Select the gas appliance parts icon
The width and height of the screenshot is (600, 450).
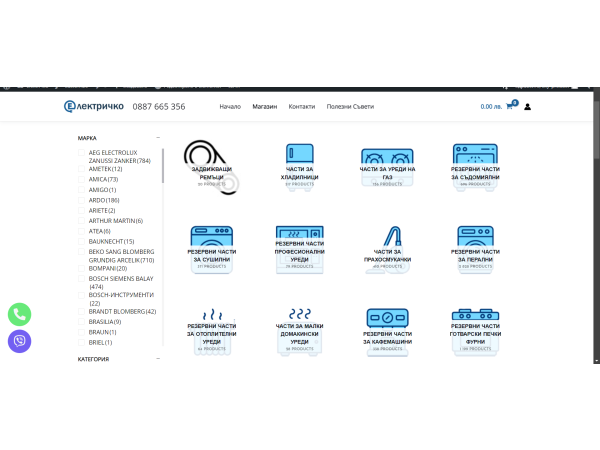click(387, 159)
